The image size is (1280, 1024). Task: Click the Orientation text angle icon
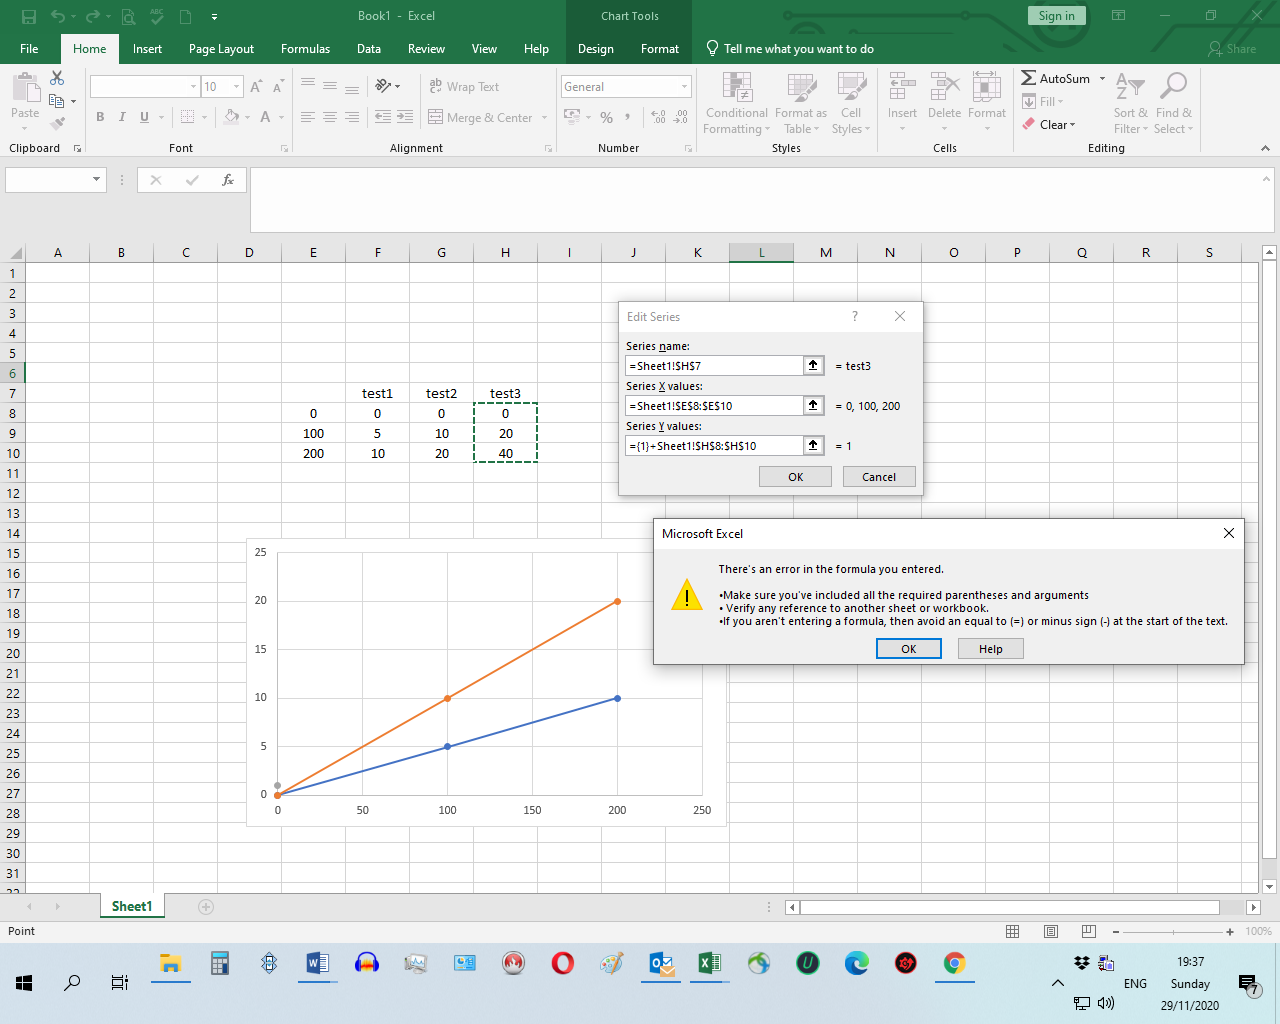click(383, 87)
